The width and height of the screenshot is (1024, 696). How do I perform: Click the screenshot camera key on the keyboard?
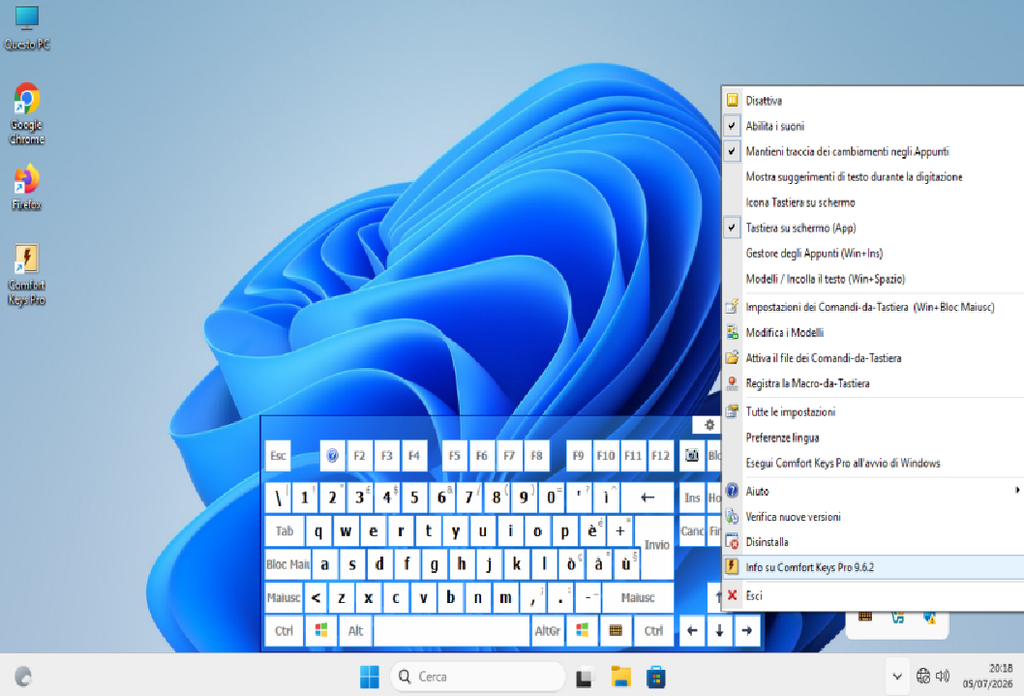[692, 456]
